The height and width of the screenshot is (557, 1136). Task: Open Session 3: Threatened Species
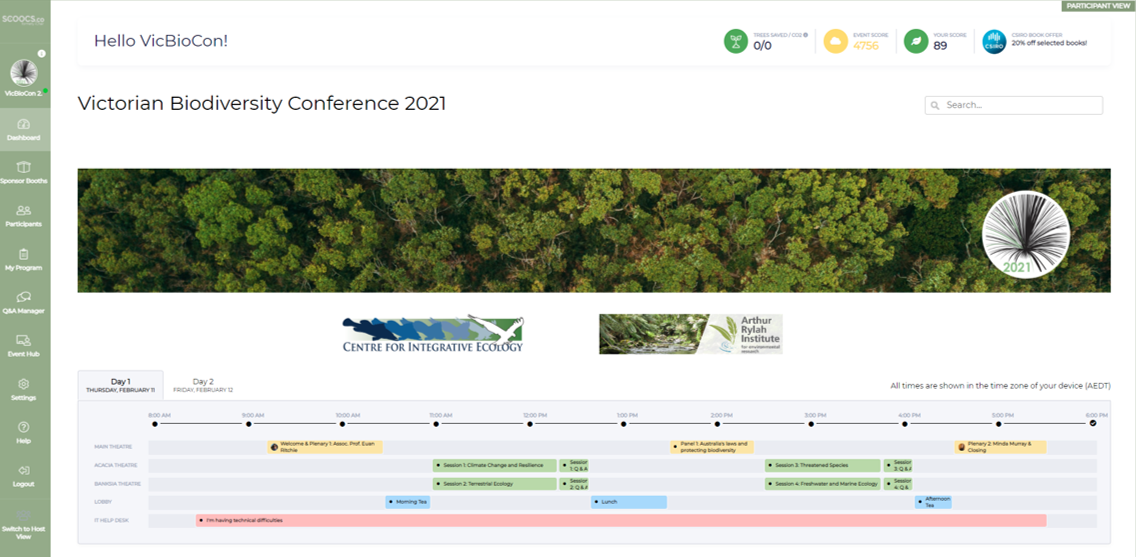(822, 465)
